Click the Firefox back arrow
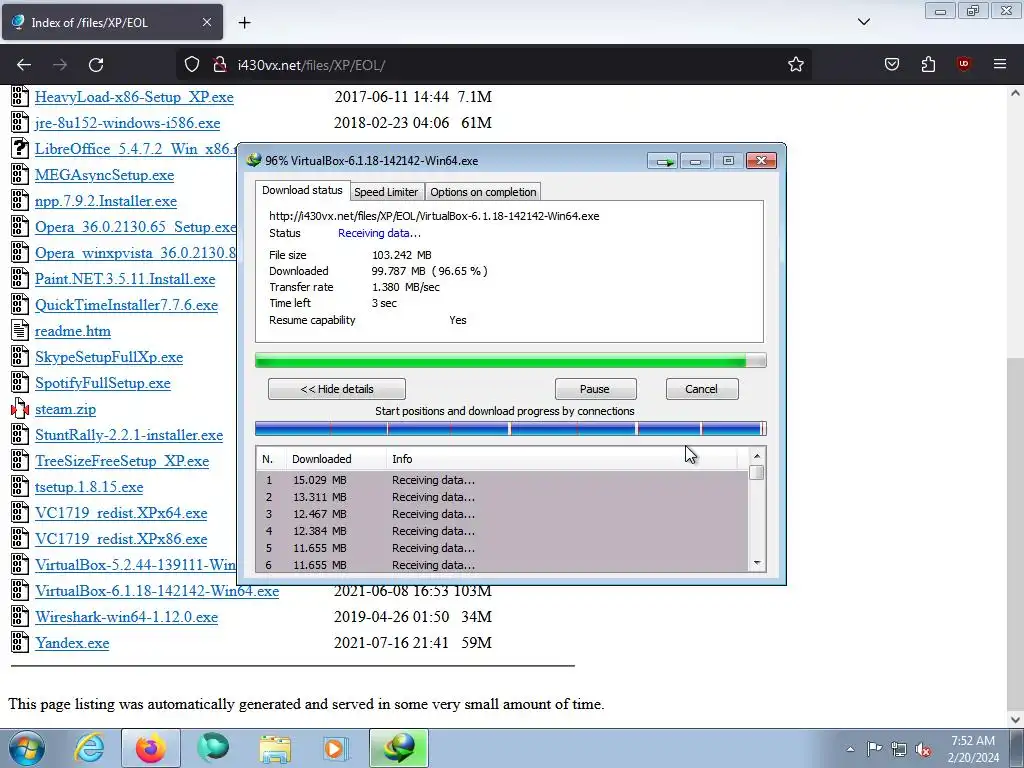 pos(24,65)
